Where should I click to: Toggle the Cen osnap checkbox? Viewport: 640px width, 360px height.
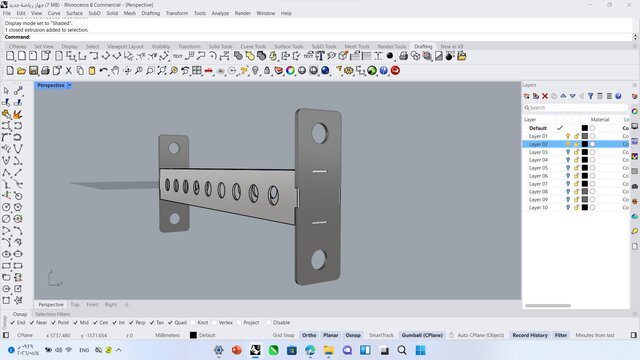coord(95,322)
